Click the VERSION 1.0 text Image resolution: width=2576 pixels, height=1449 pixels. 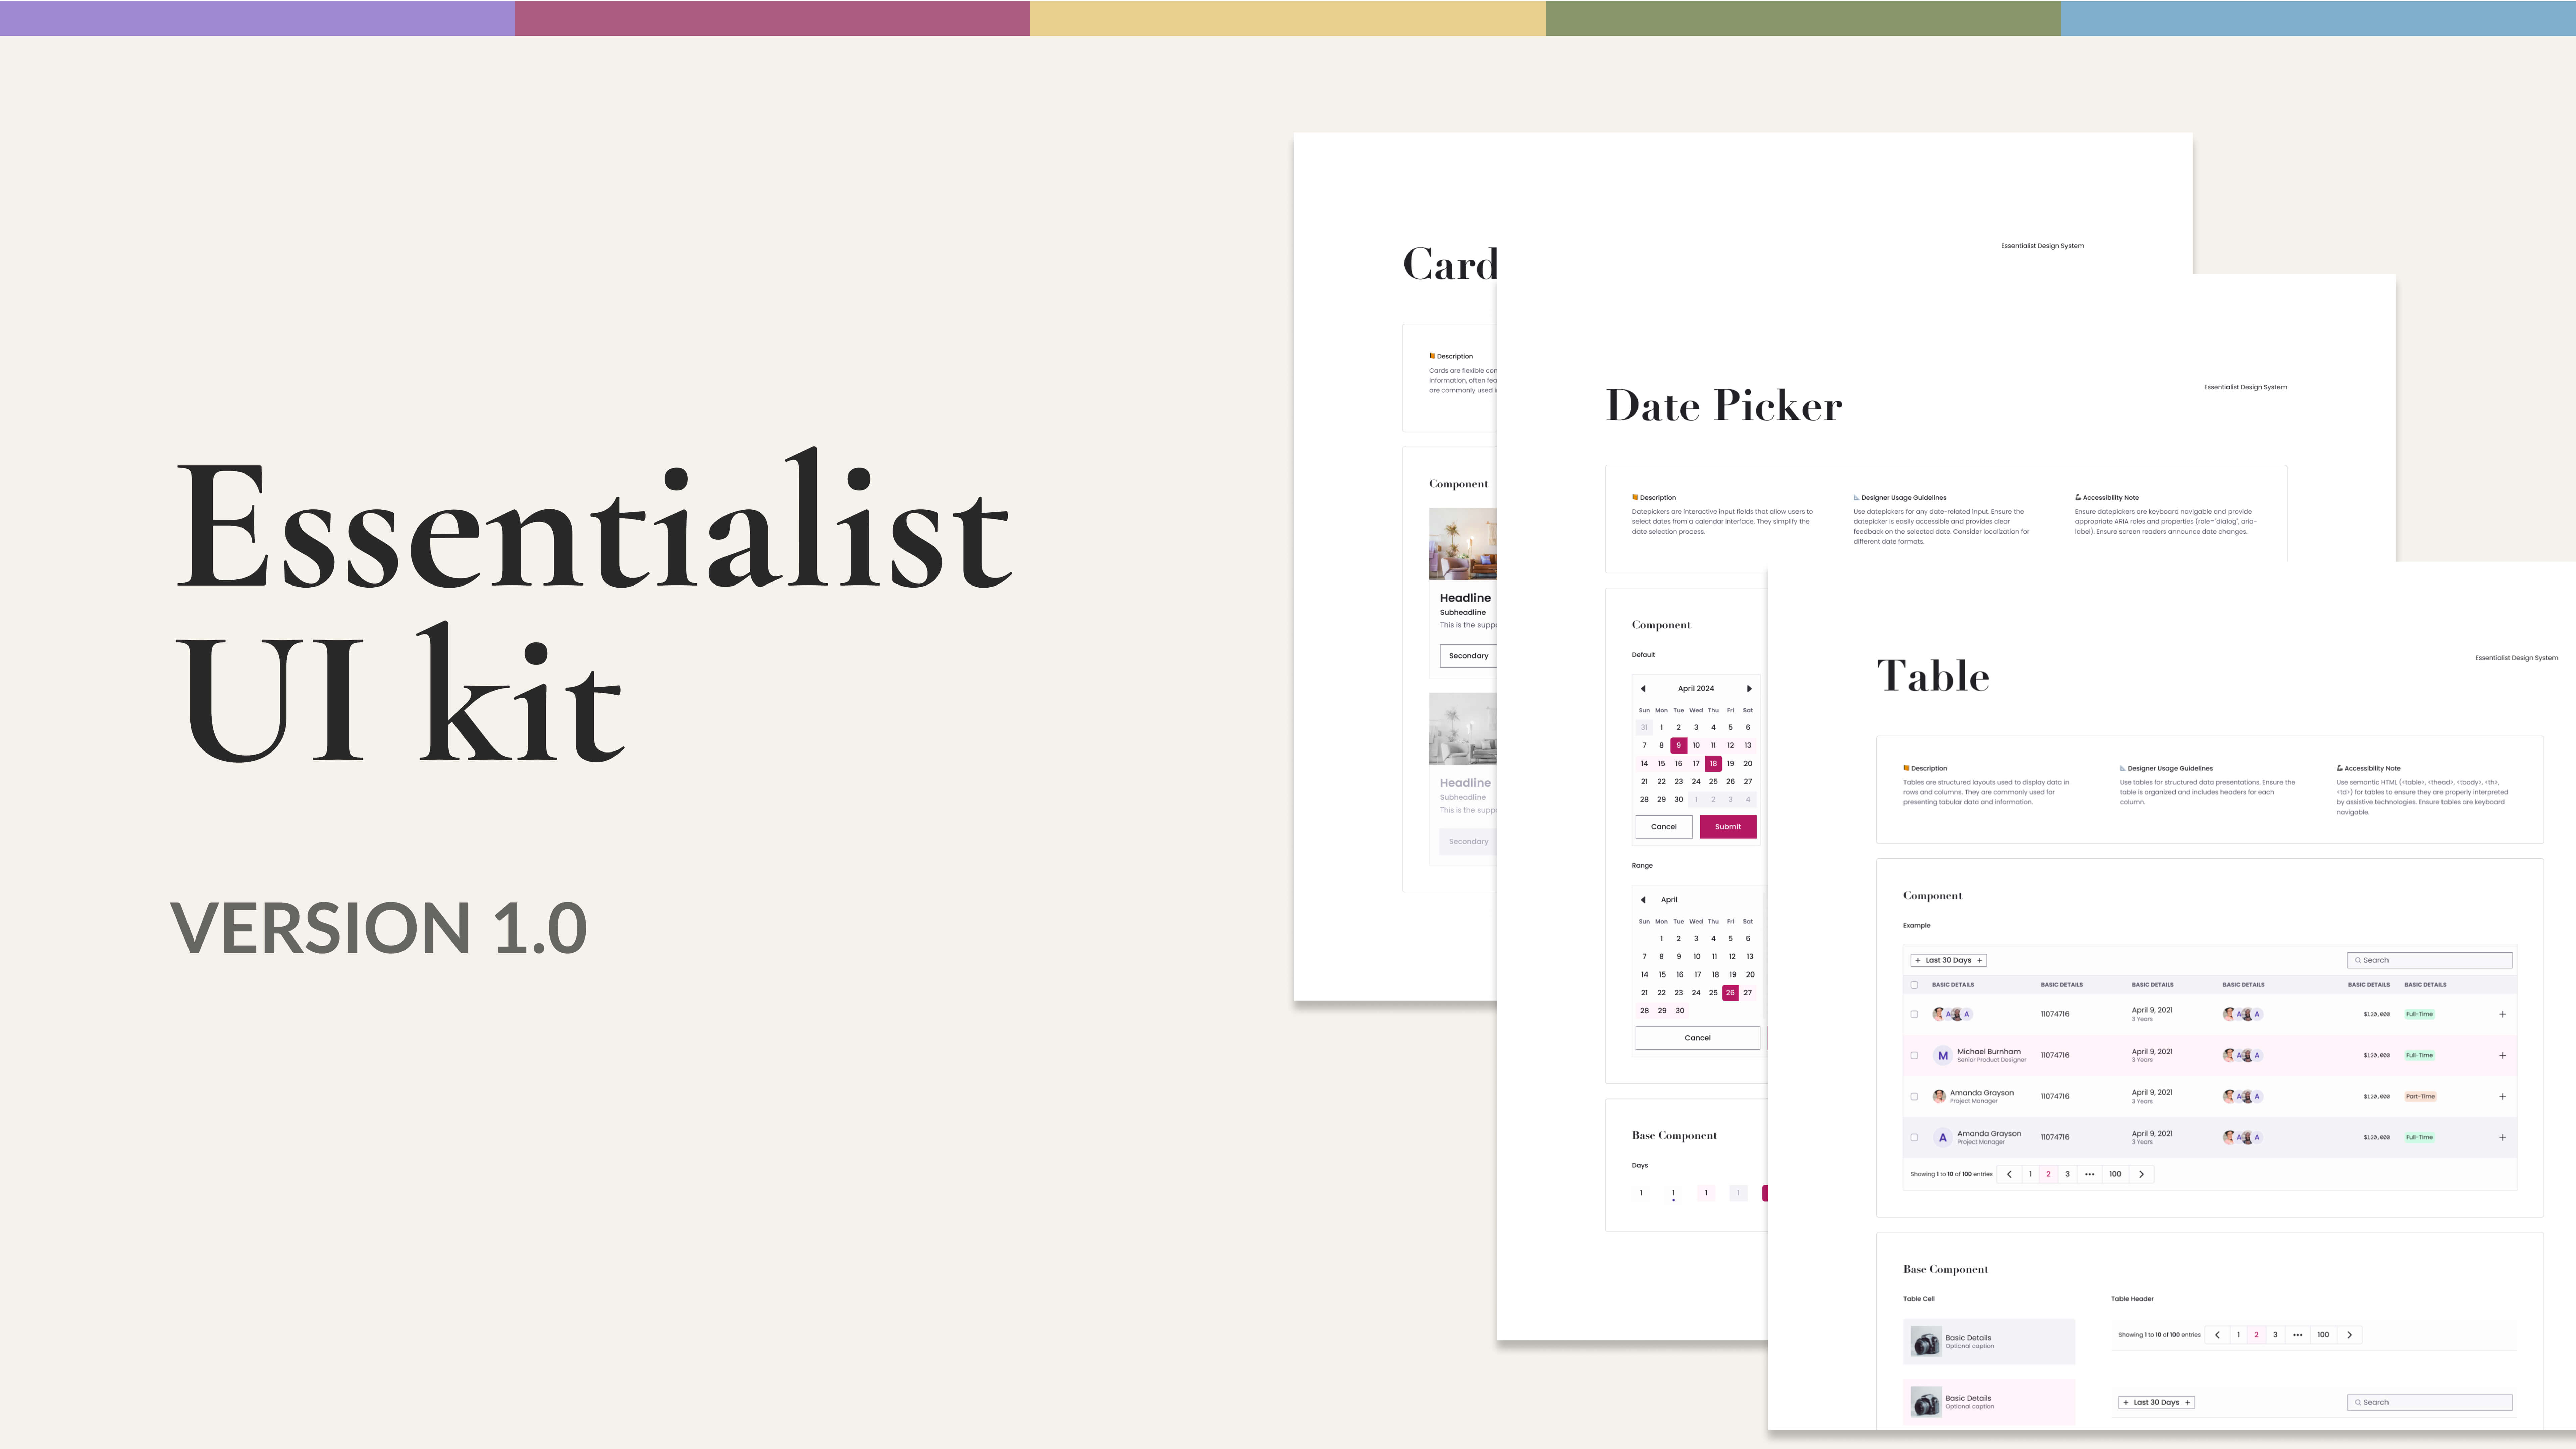pyautogui.click(x=379, y=928)
